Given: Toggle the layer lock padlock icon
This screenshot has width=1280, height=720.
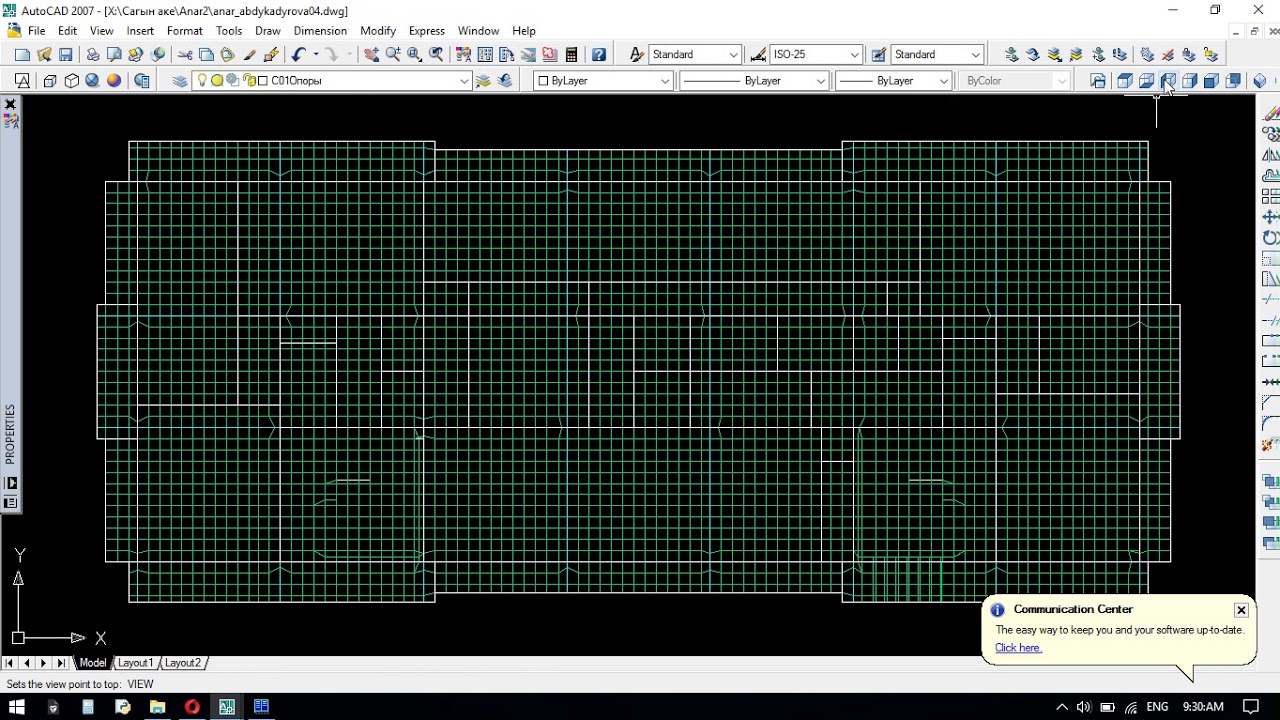Looking at the screenshot, I should 250,81.
